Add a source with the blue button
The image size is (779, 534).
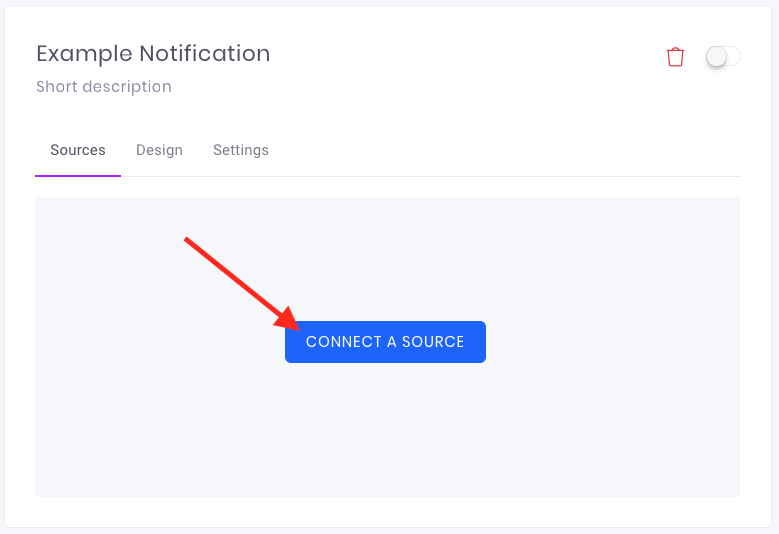click(386, 342)
